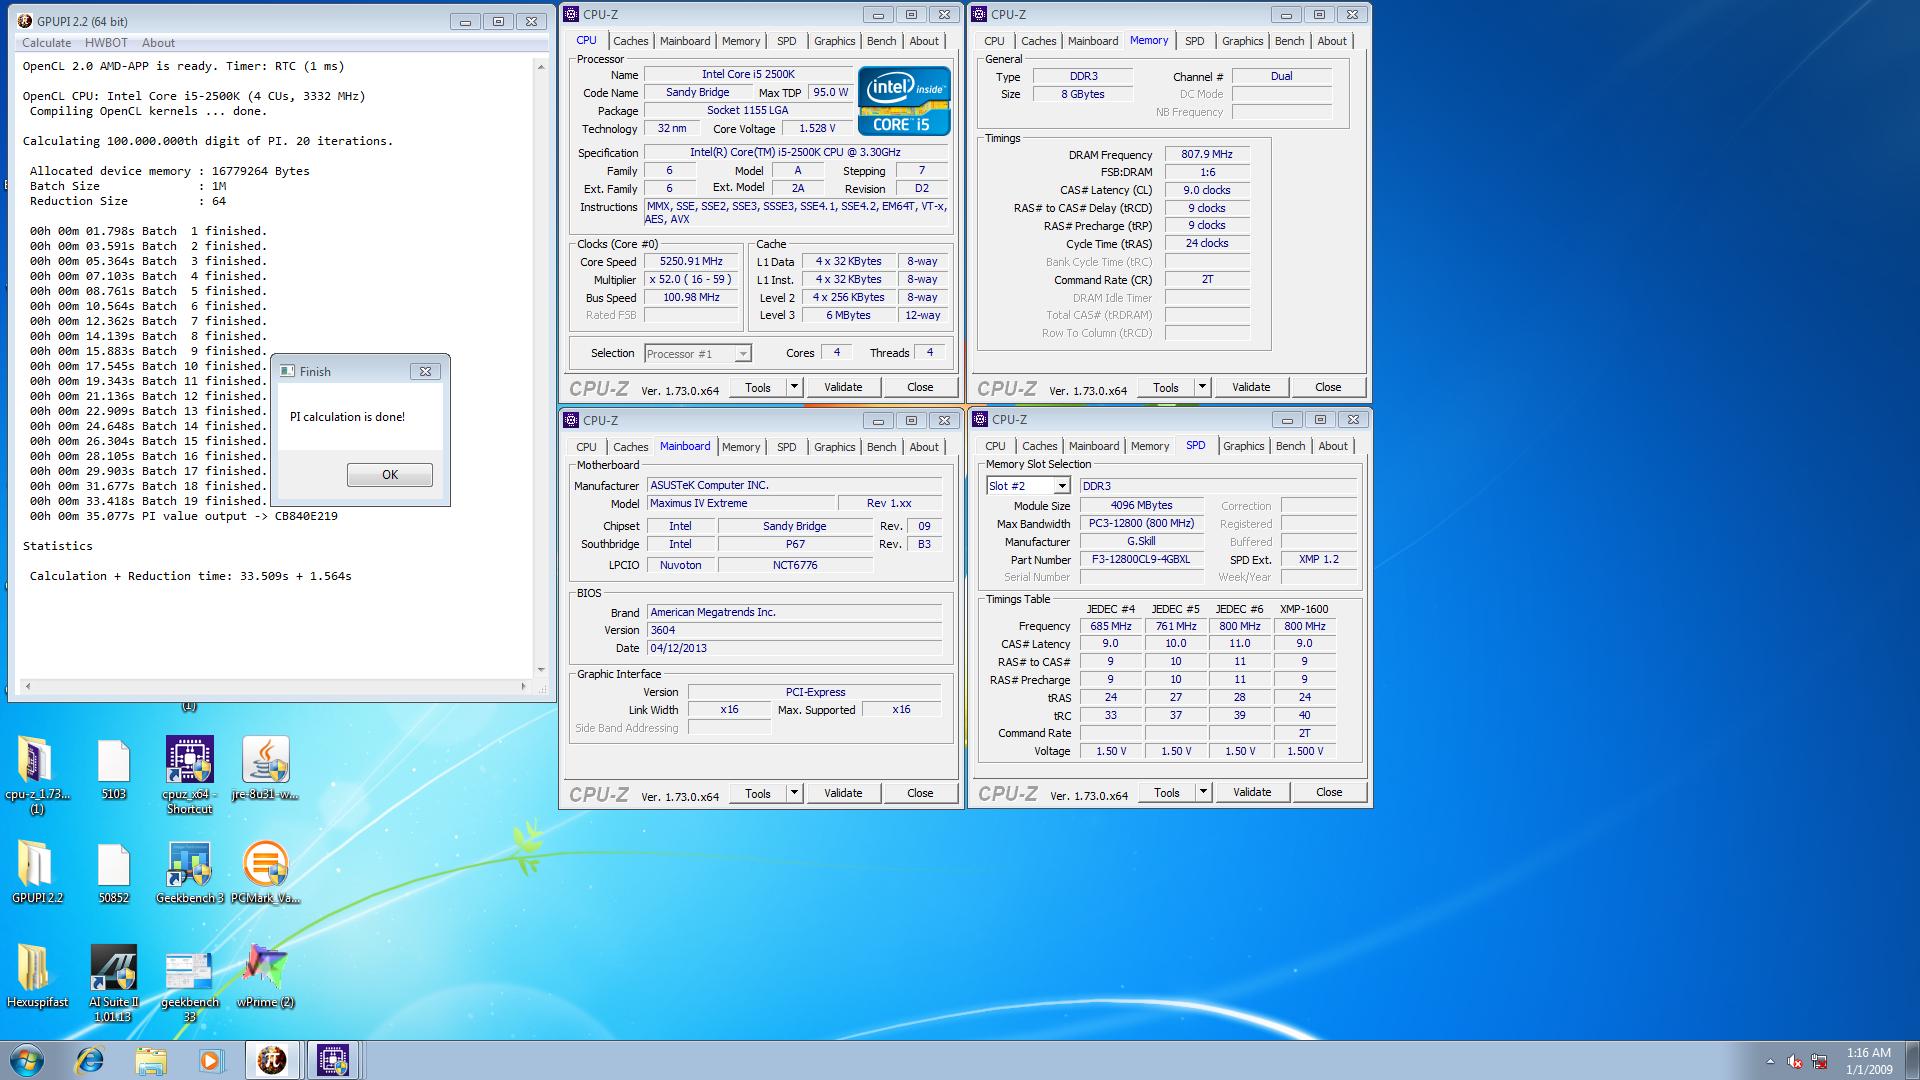Select Mainboard tab in Memory window
Screen dimensions: 1920x1080
click(1092, 41)
